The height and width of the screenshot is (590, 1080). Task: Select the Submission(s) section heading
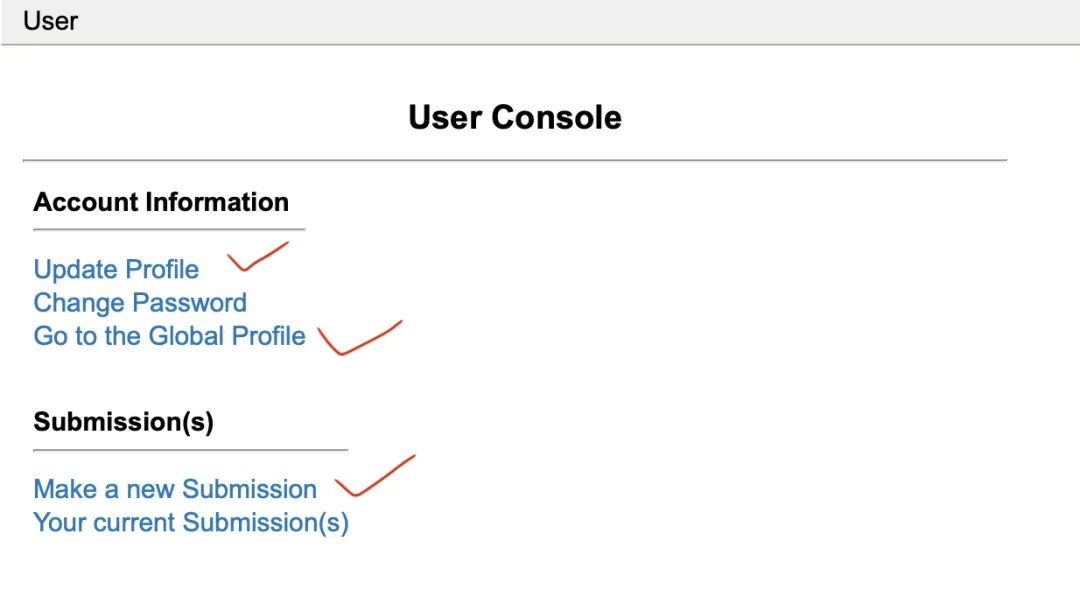click(x=123, y=422)
